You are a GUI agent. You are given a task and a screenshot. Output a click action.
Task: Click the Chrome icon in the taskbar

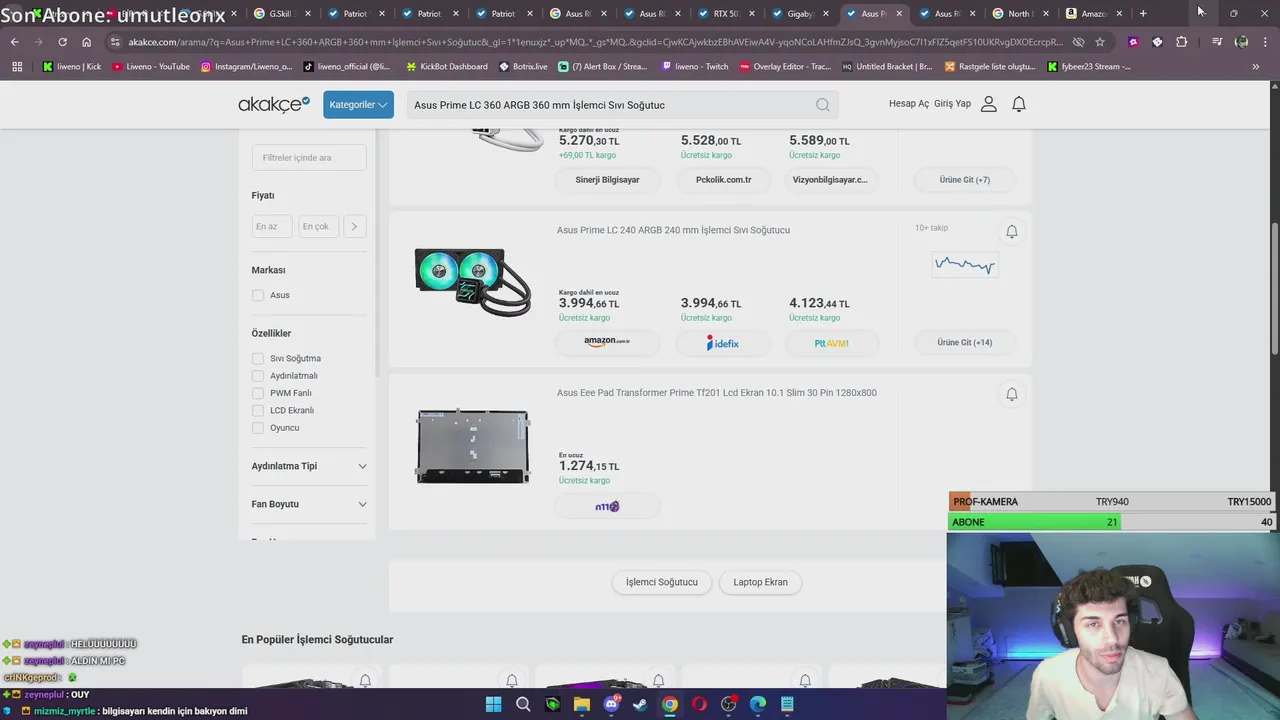point(670,704)
